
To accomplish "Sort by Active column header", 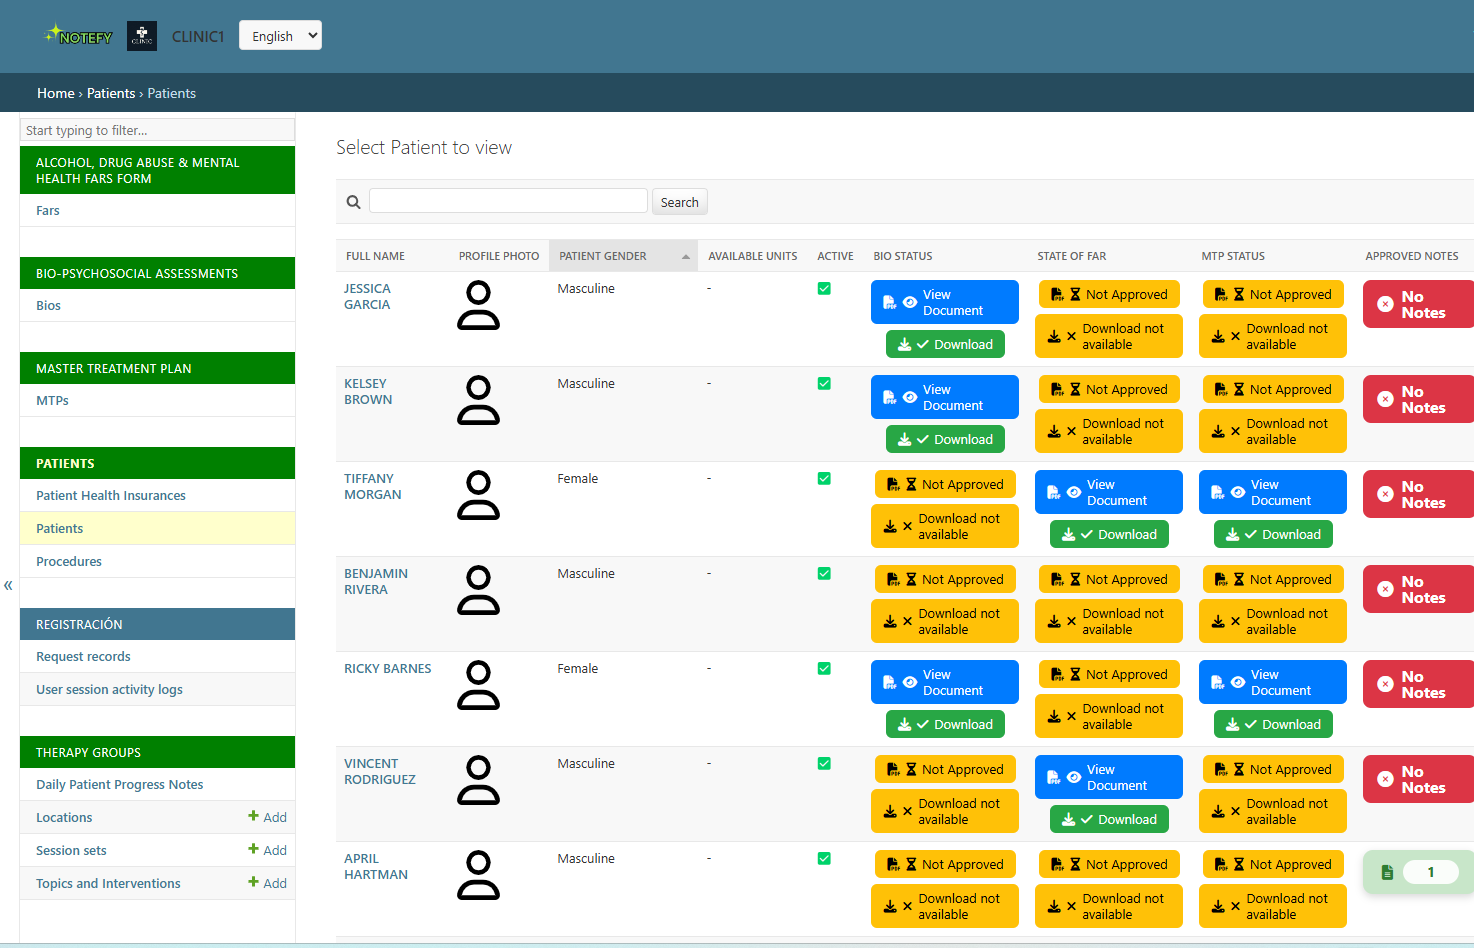I will [835, 256].
